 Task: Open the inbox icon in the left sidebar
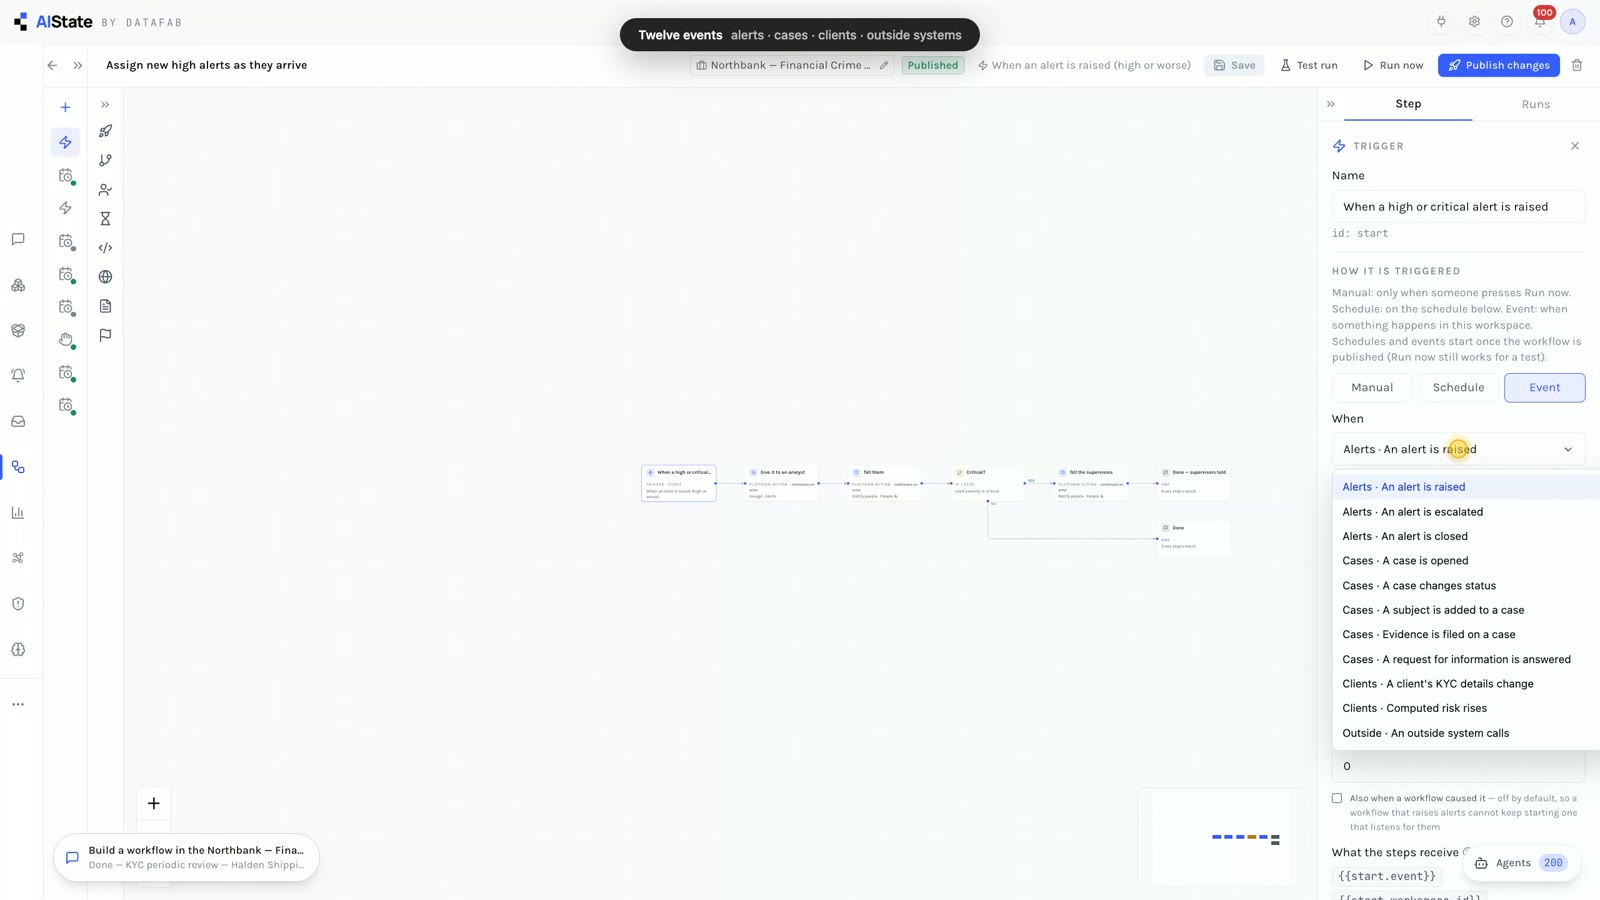[x=18, y=422]
